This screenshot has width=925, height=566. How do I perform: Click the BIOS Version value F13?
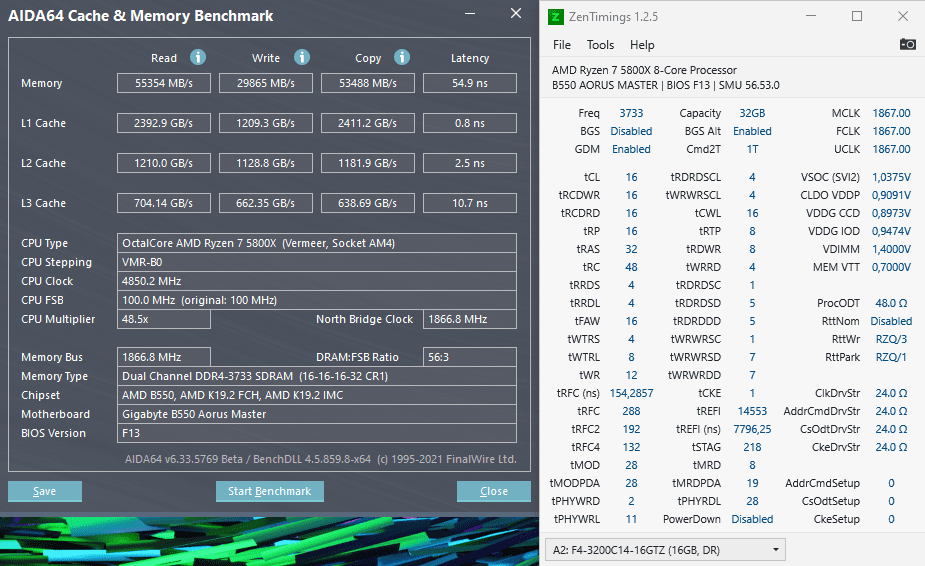tap(317, 433)
